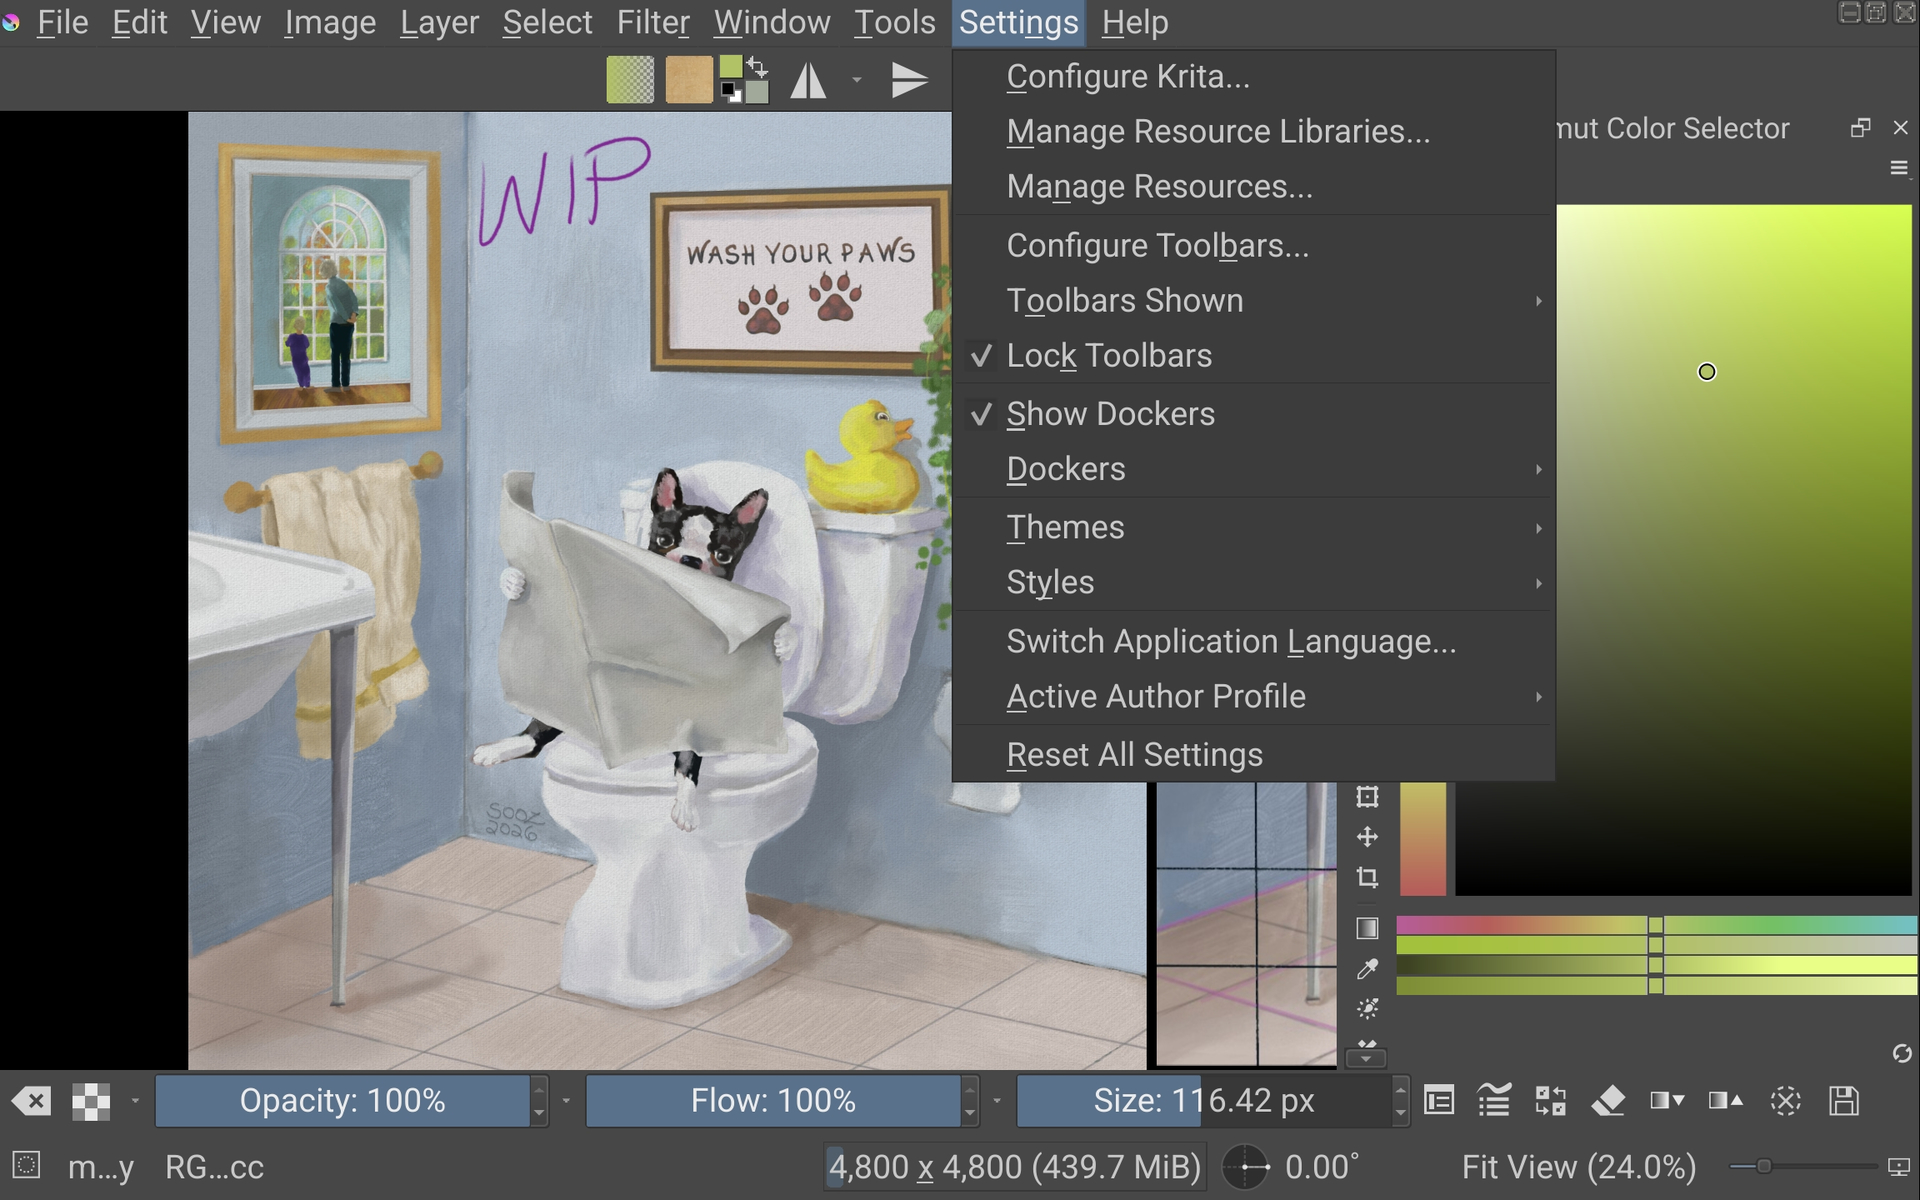Click the wrap-around circle icon
Screen dimensions: 1920x1200
tap(1785, 1101)
